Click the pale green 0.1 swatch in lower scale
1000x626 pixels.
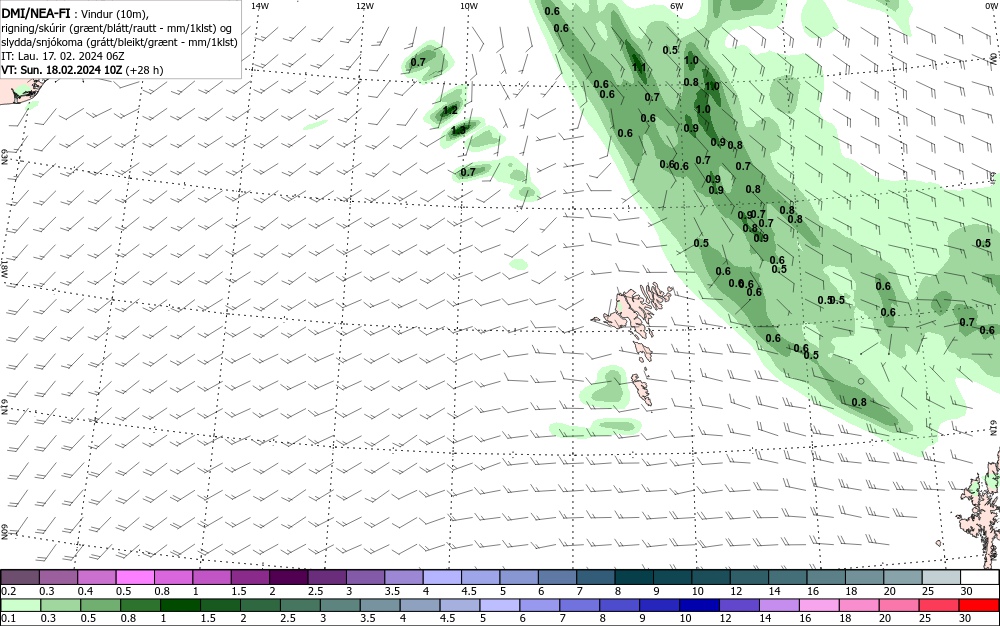(x=20, y=605)
